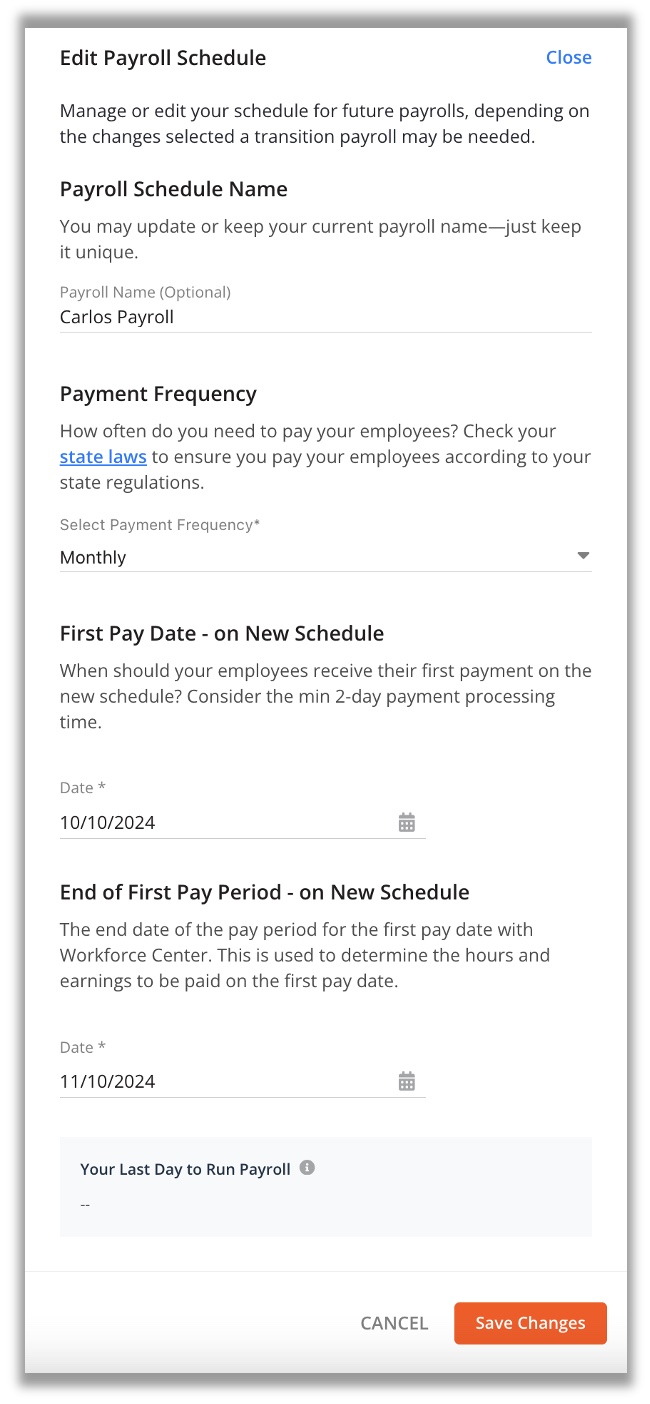Expand the Payment Frequency dropdown arrow
The height and width of the screenshot is (1404, 650).
tap(584, 556)
